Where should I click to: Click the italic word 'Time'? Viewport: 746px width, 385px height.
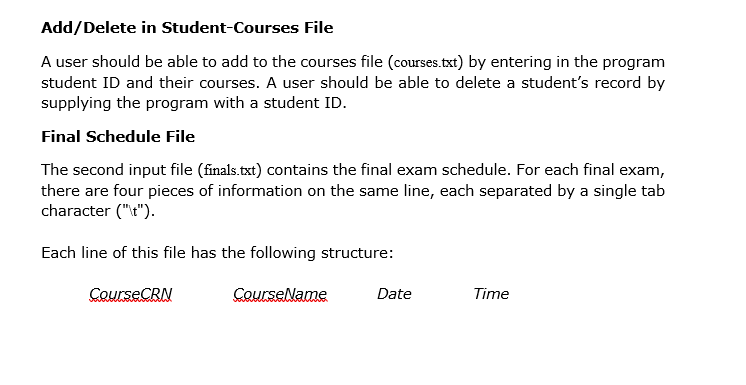pos(491,294)
